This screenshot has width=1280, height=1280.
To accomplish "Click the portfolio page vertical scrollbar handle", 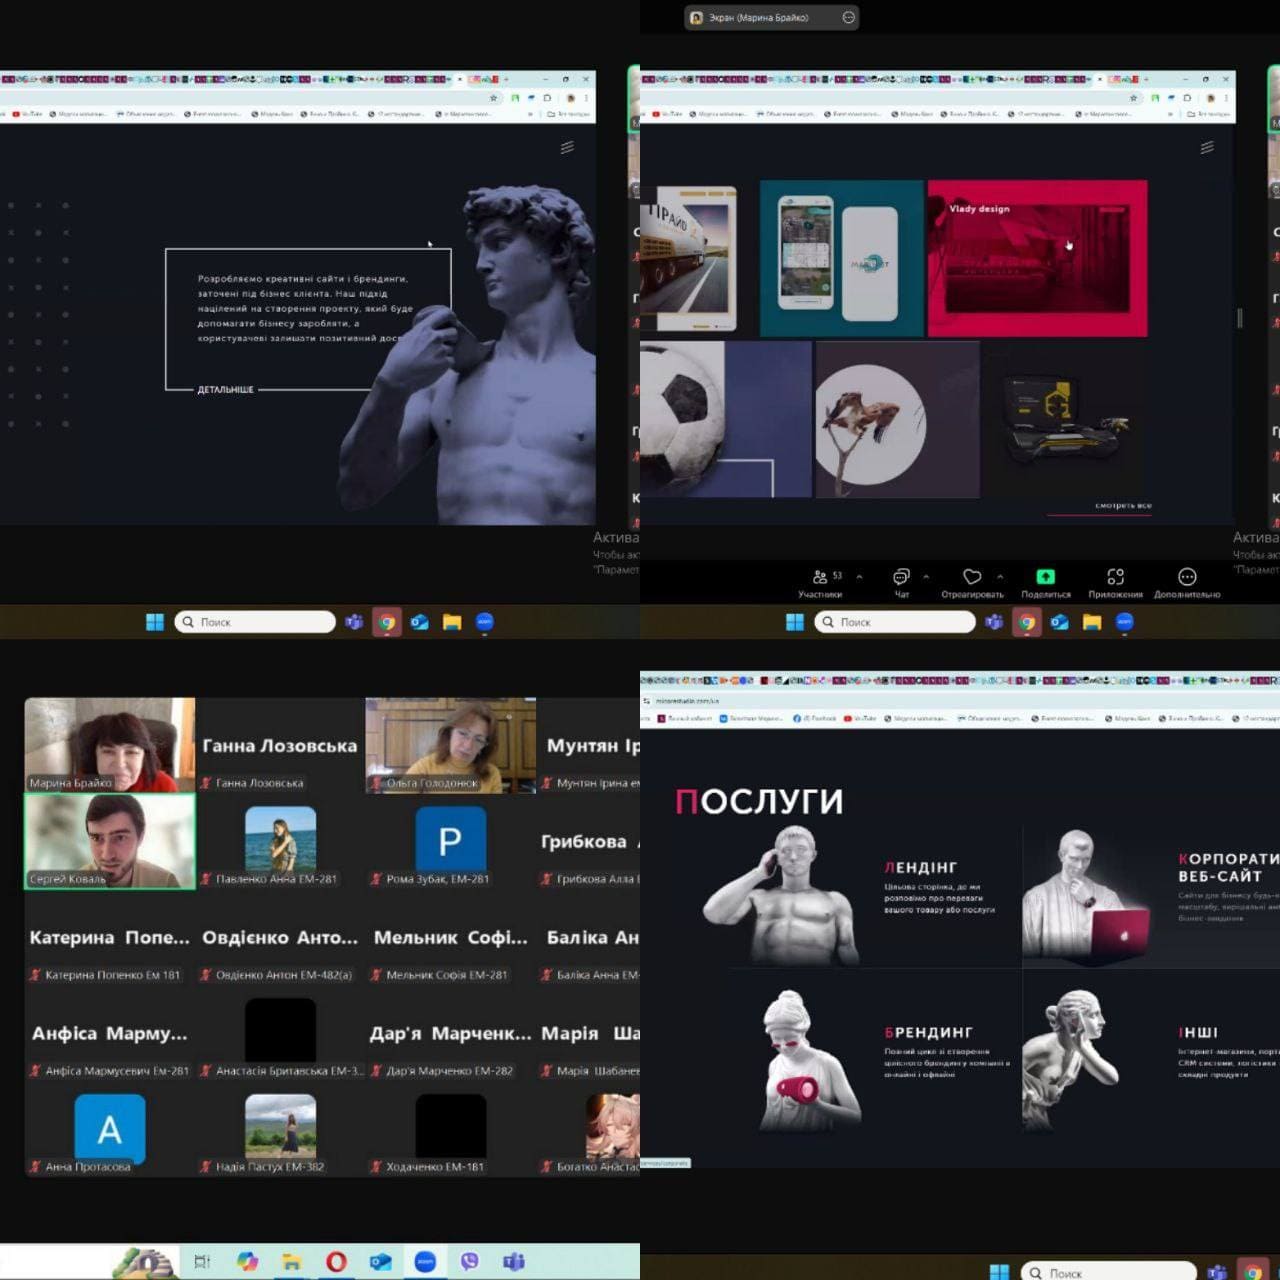I will 1240,318.
